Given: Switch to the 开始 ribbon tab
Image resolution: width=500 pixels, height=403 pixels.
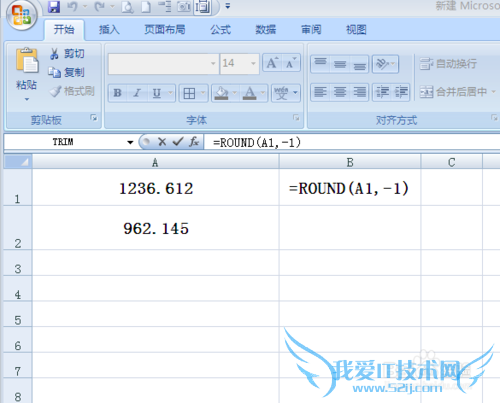Looking at the screenshot, I should click(64, 30).
